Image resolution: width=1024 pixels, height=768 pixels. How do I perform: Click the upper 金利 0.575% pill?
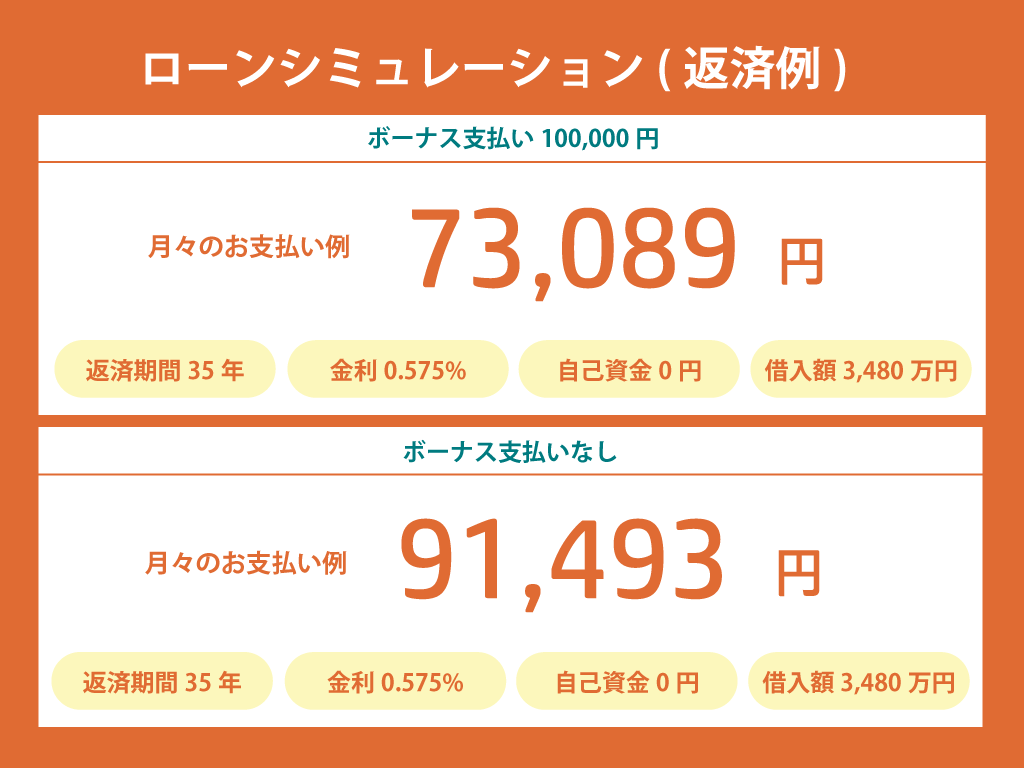tap(398, 369)
